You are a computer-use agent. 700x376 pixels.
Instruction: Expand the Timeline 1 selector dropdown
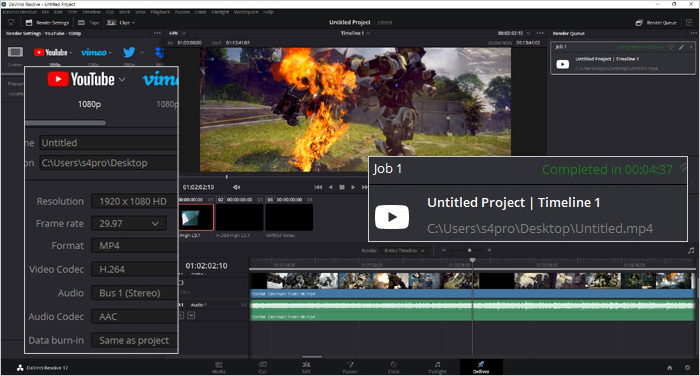355,33
